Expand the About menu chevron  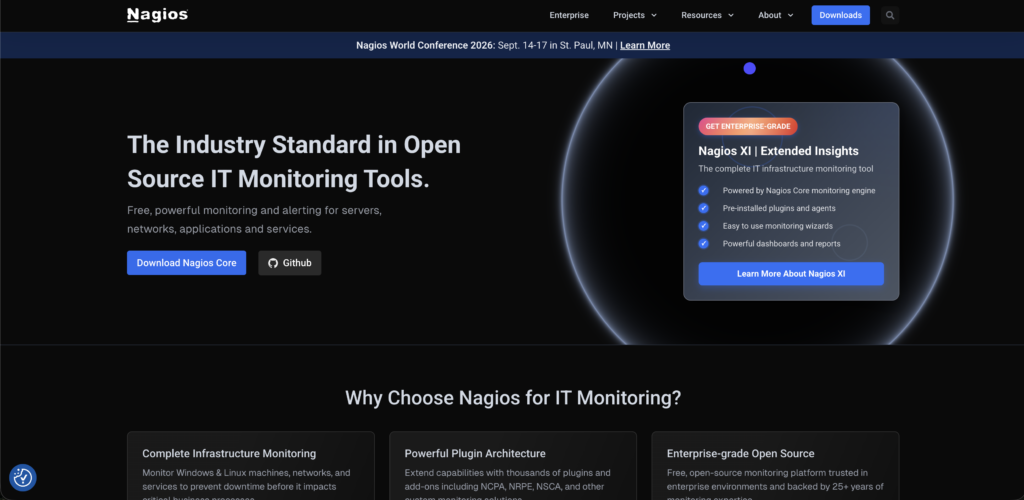point(790,16)
